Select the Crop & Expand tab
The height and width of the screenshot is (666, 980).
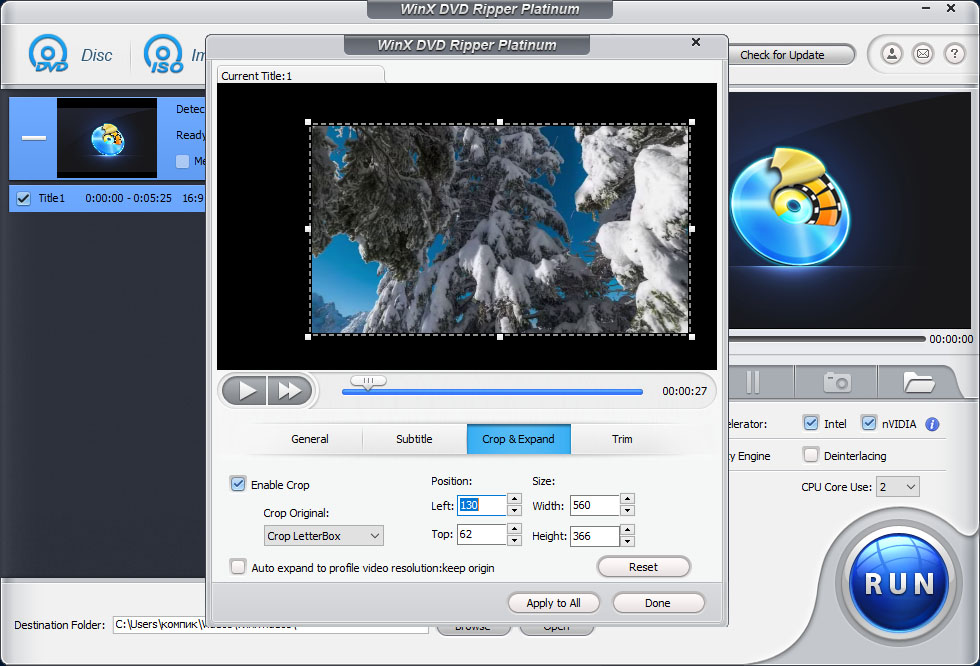pyautogui.click(x=518, y=439)
